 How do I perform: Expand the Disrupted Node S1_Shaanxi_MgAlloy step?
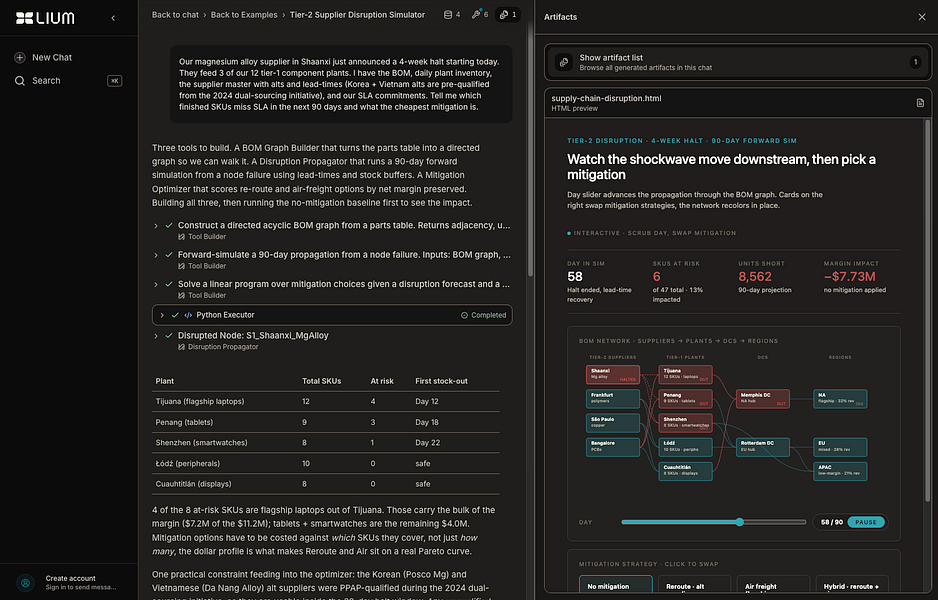coord(156,336)
